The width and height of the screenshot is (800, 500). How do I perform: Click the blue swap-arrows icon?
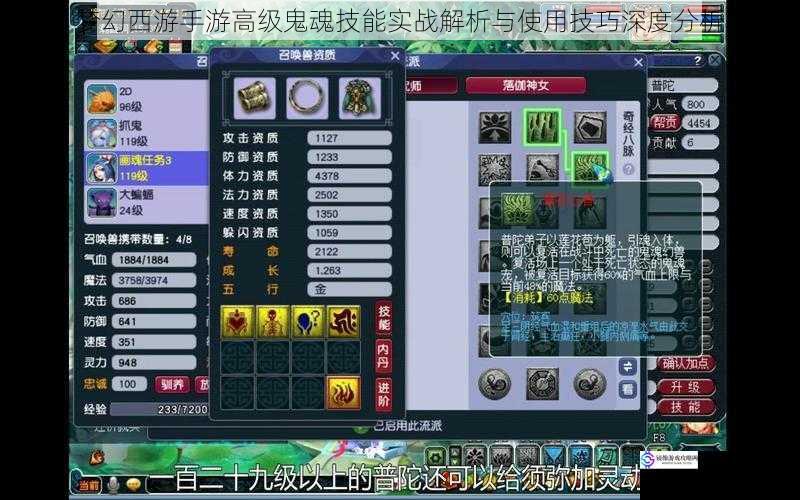628,367
